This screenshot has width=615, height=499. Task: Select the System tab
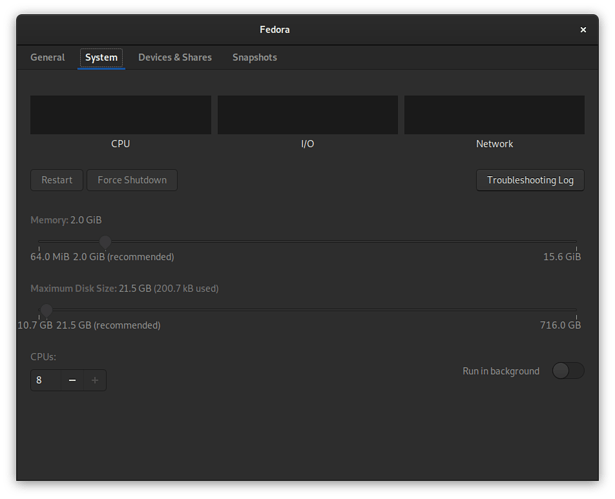(101, 57)
